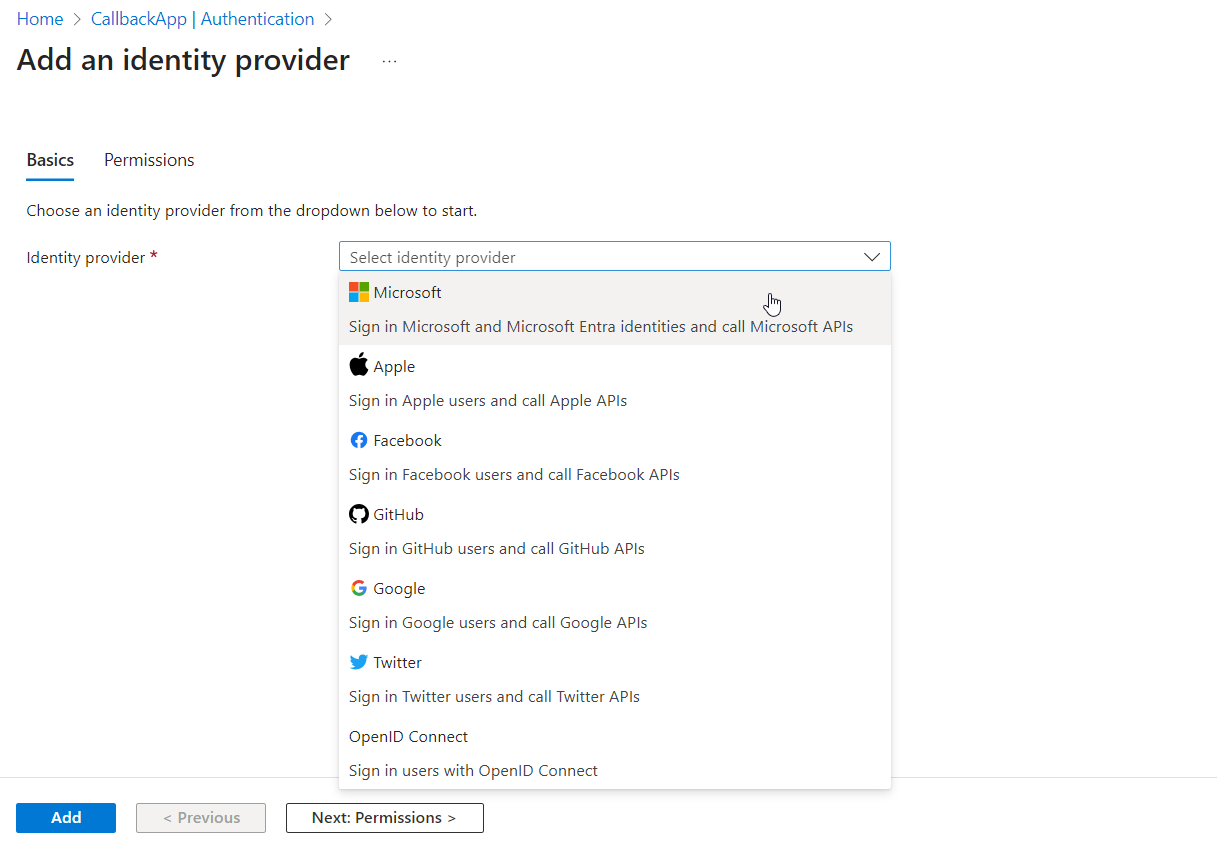This screenshot has width=1217, height=850.
Task: Open the page options ellipsis menu
Action: (x=389, y=60)
